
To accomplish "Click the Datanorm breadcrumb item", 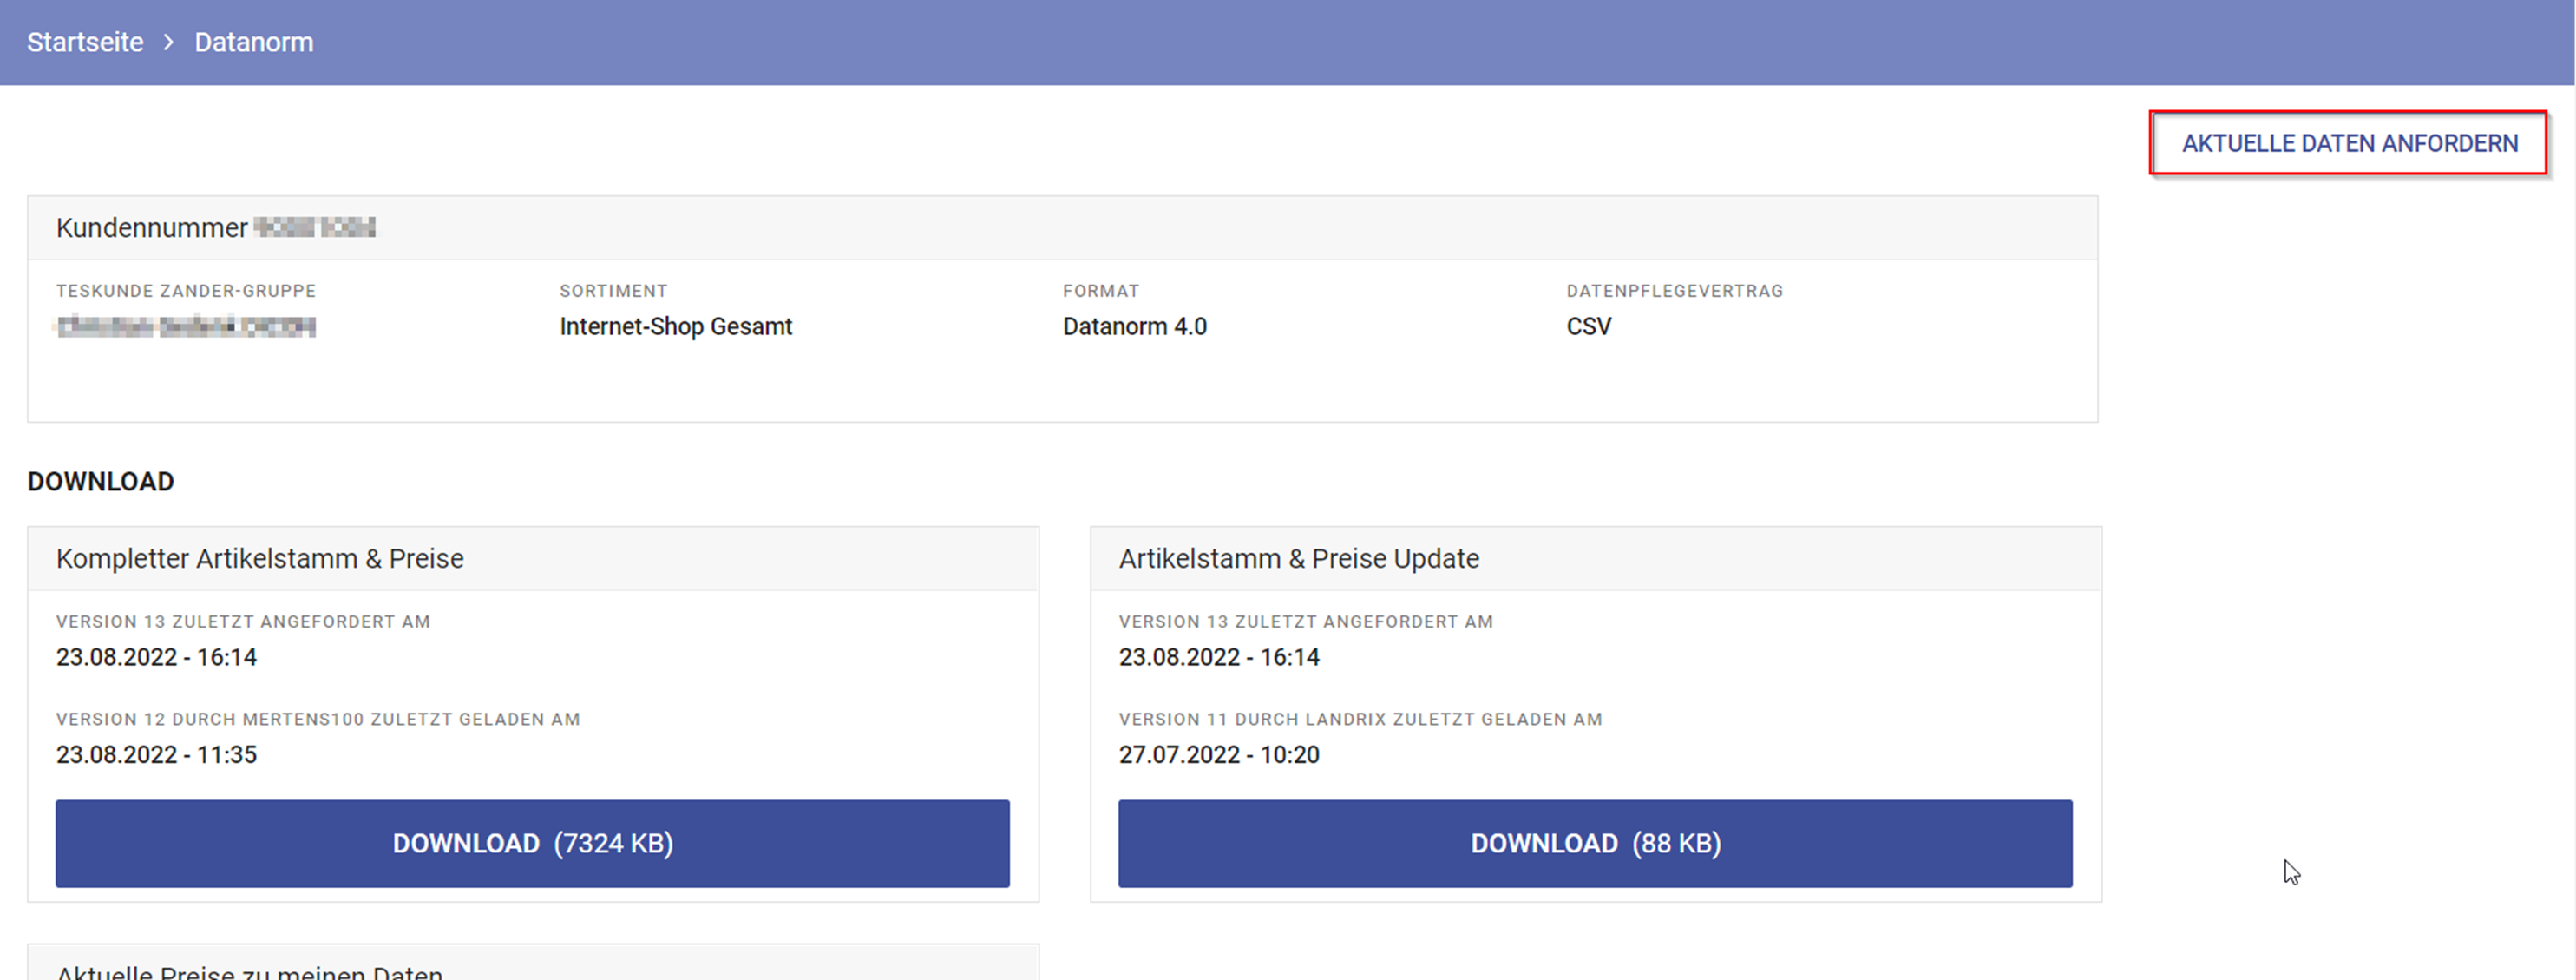I will point(253,42).
